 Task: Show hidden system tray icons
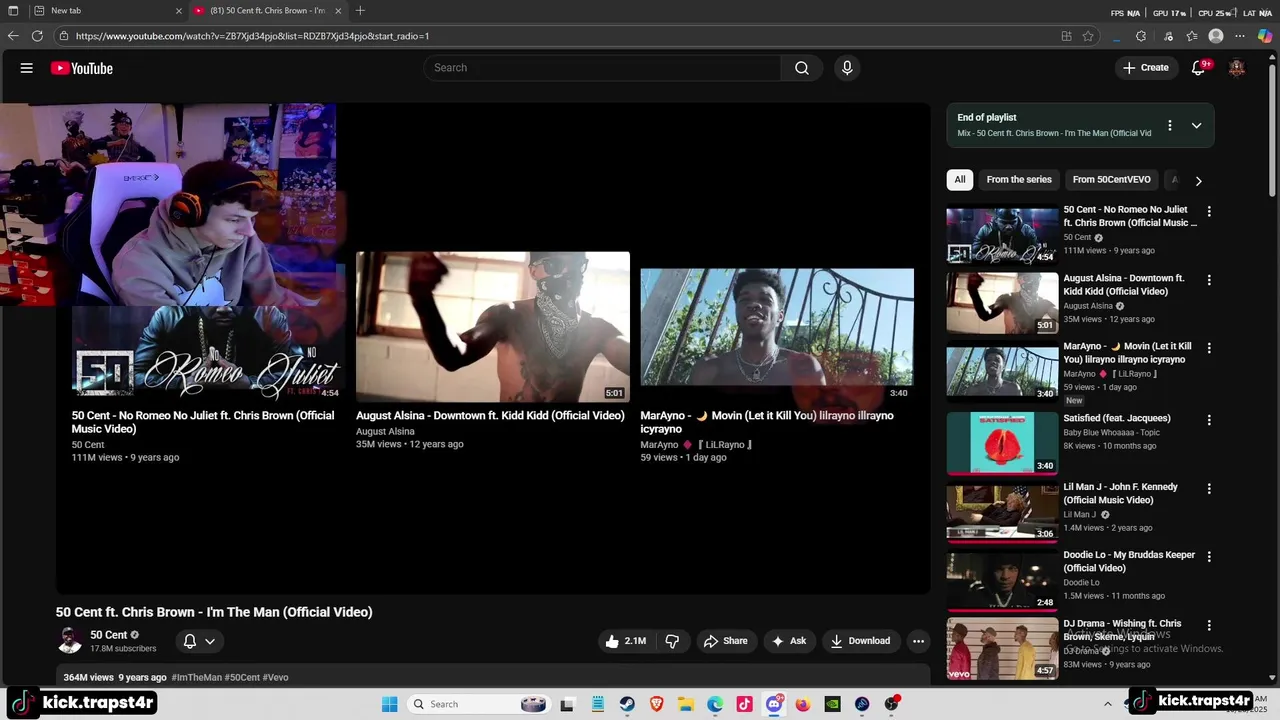[1107, 704]
